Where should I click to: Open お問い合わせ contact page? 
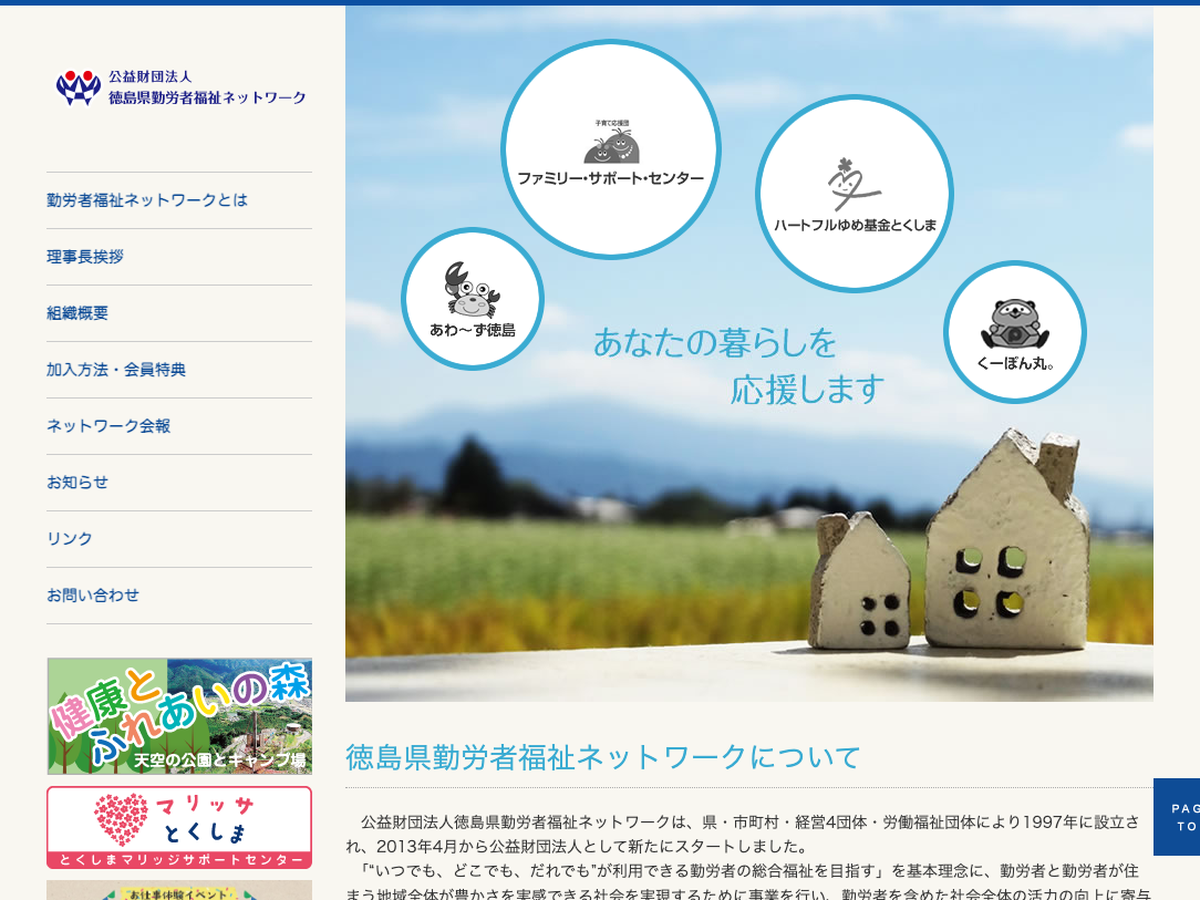point(93,595)
